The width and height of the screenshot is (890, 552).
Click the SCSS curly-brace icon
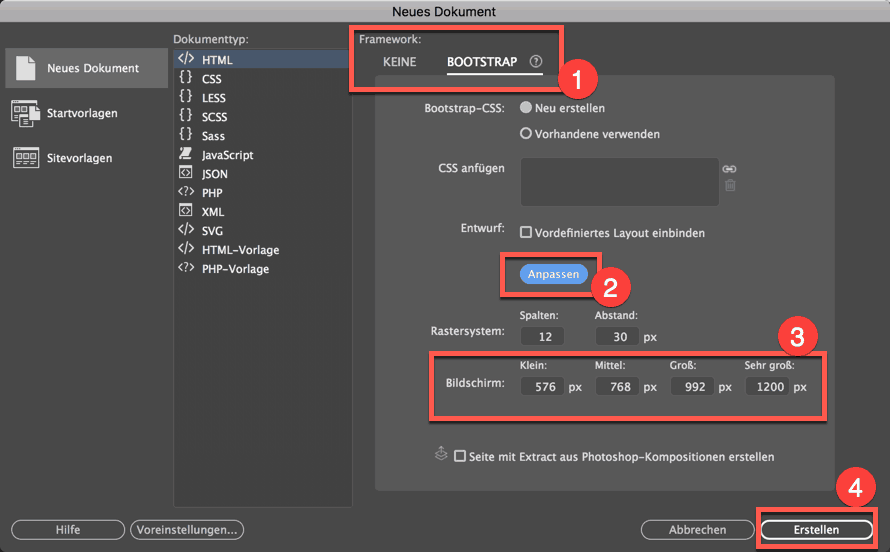tap(186, 115)
